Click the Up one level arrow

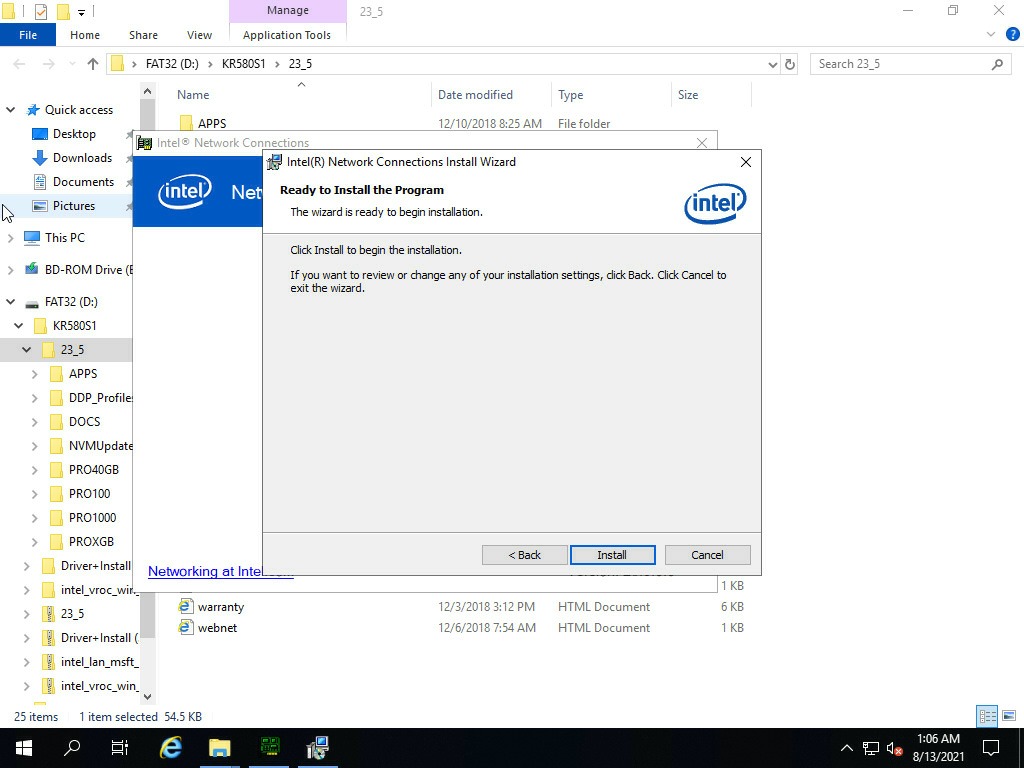click(93, 64)
